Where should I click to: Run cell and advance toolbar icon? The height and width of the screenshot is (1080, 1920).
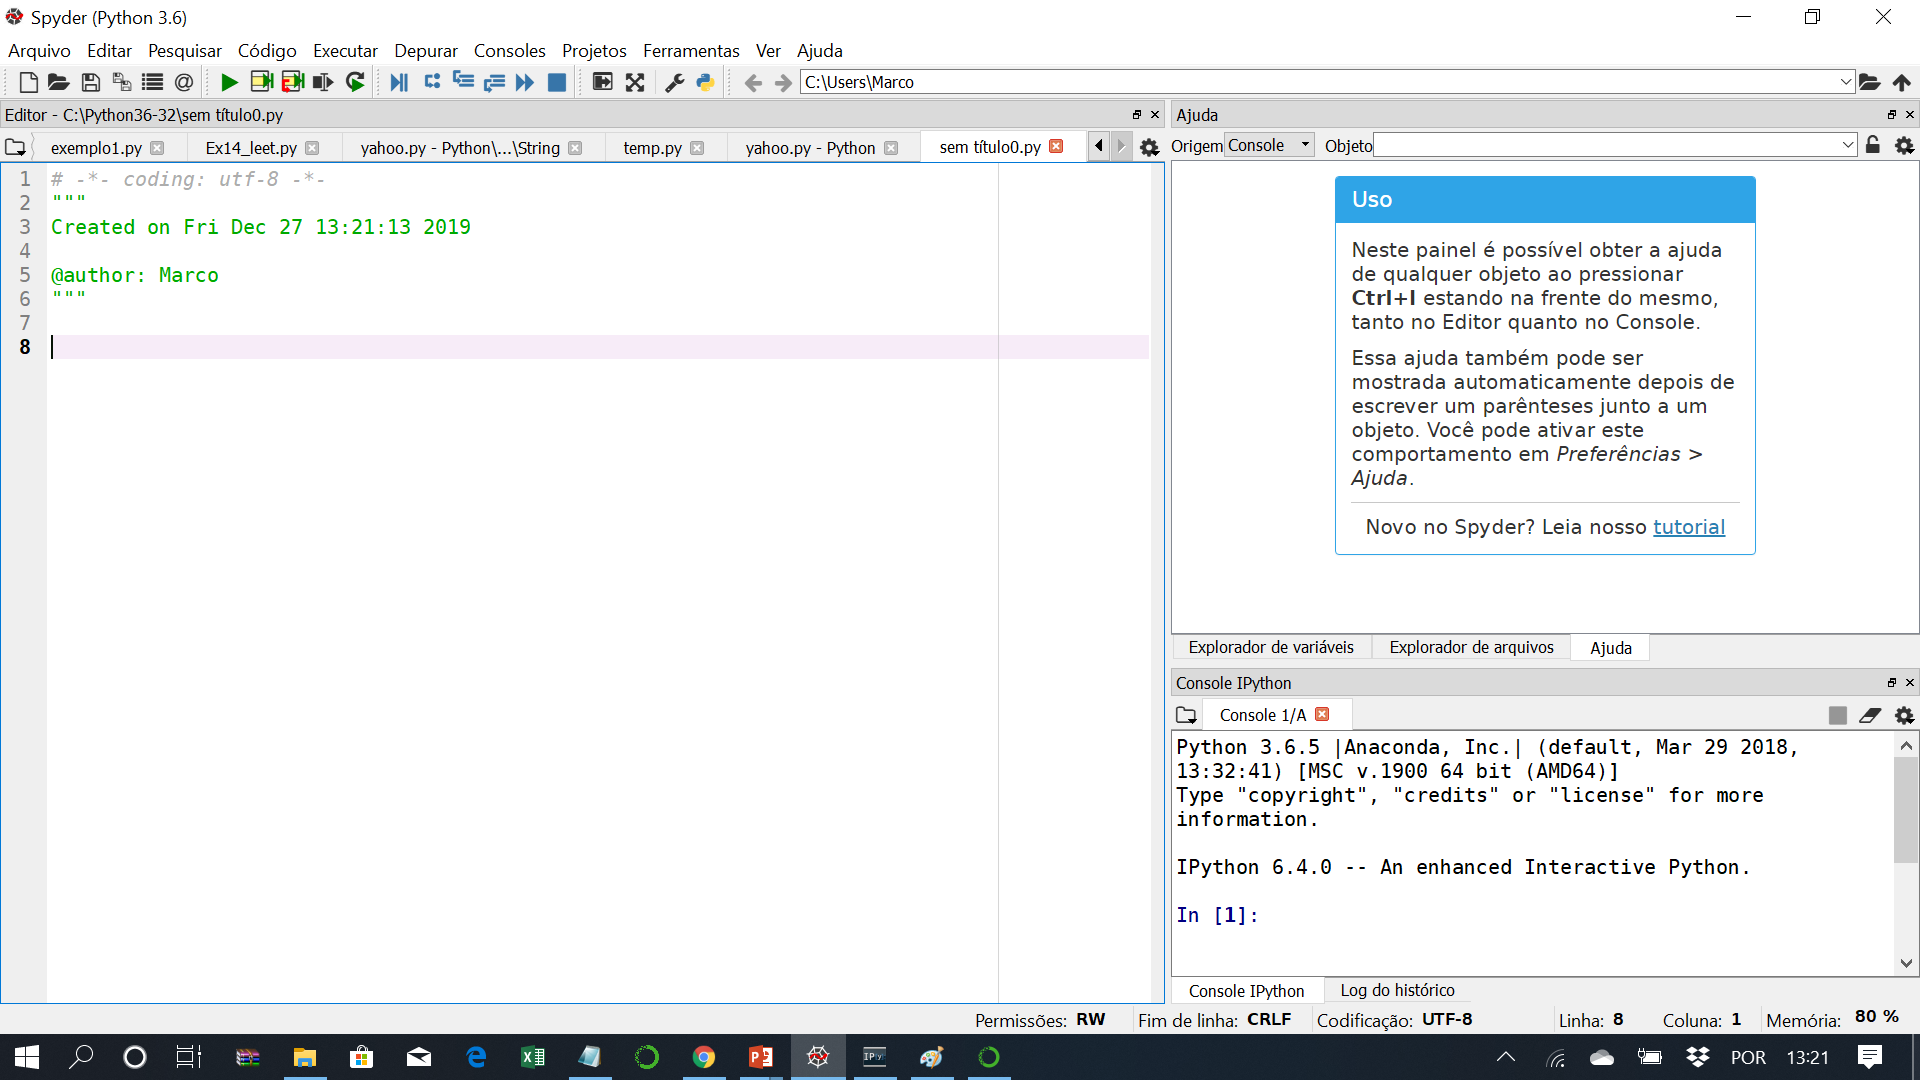(292, 82)
